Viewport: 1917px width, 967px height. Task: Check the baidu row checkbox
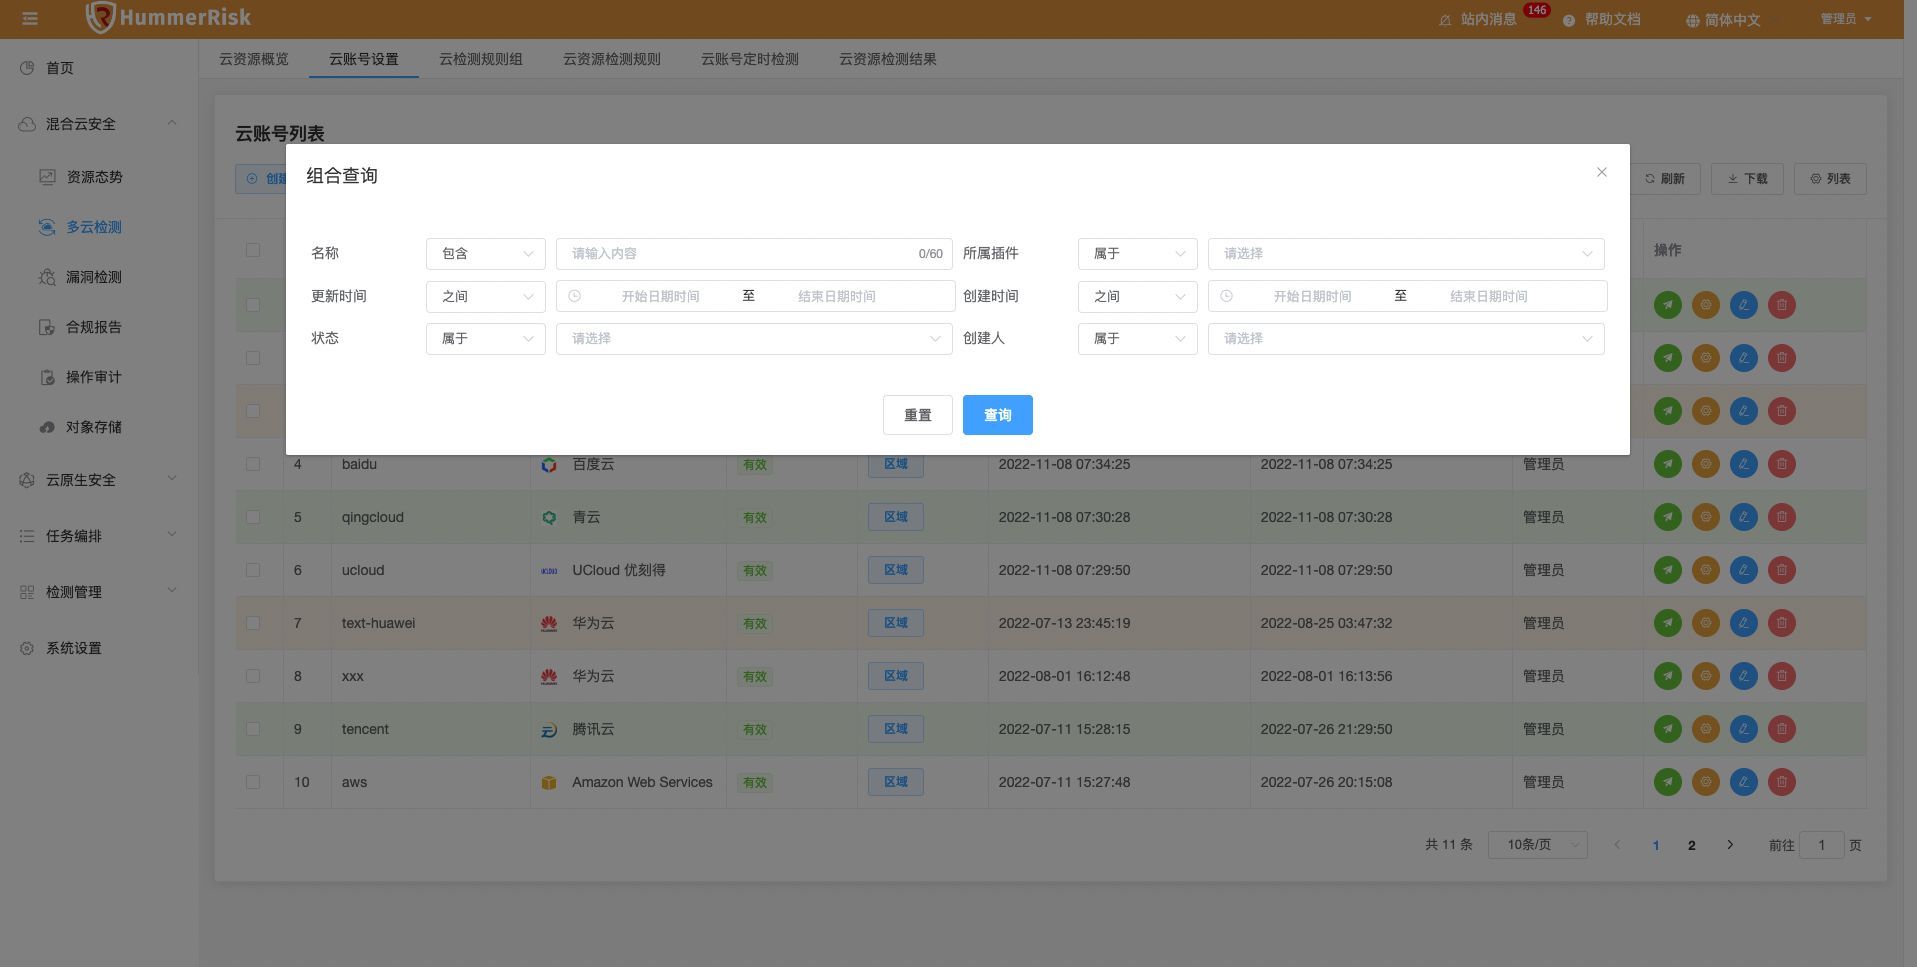[x=253, y=464]
